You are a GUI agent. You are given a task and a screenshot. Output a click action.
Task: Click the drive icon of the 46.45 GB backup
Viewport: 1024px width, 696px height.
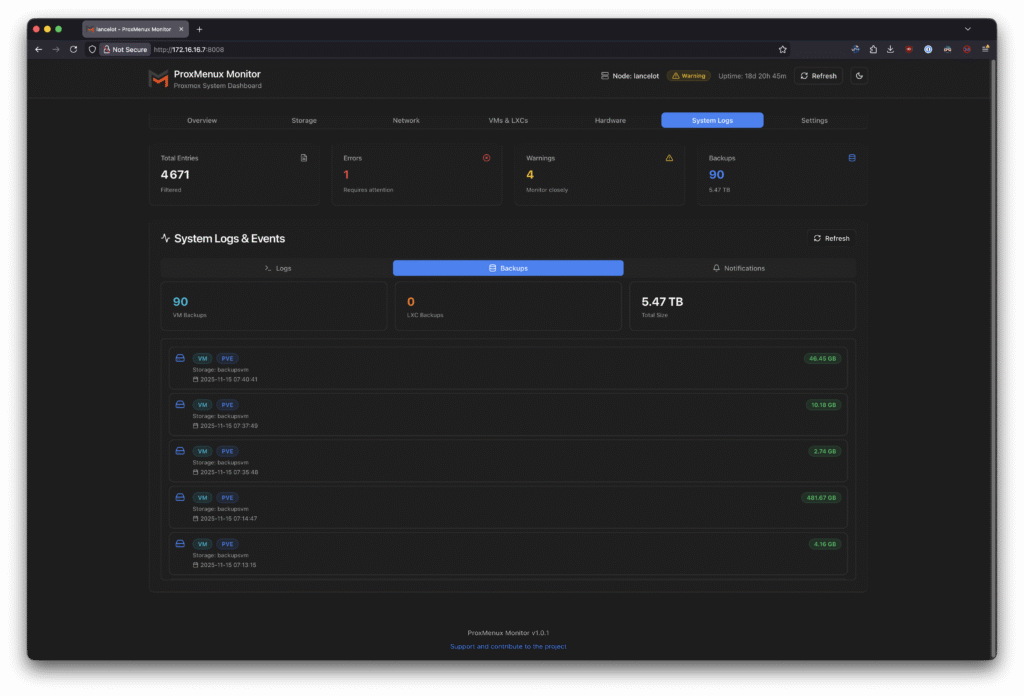click(180, 358)
